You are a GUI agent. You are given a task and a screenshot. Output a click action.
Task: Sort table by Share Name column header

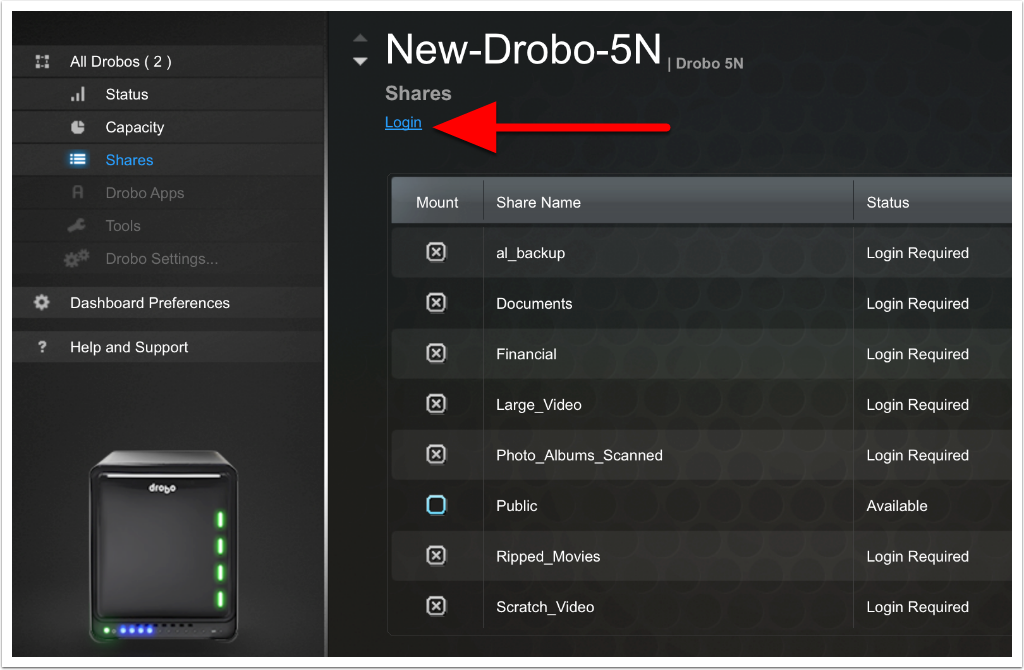coord(538,202)
